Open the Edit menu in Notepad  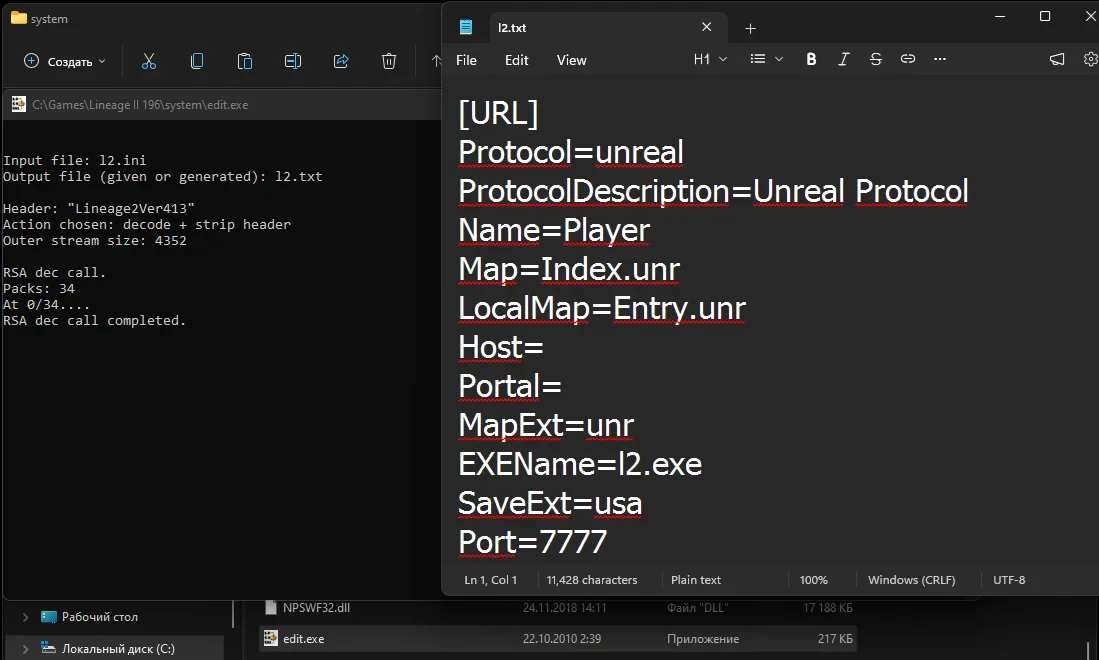tap(517, 60)
